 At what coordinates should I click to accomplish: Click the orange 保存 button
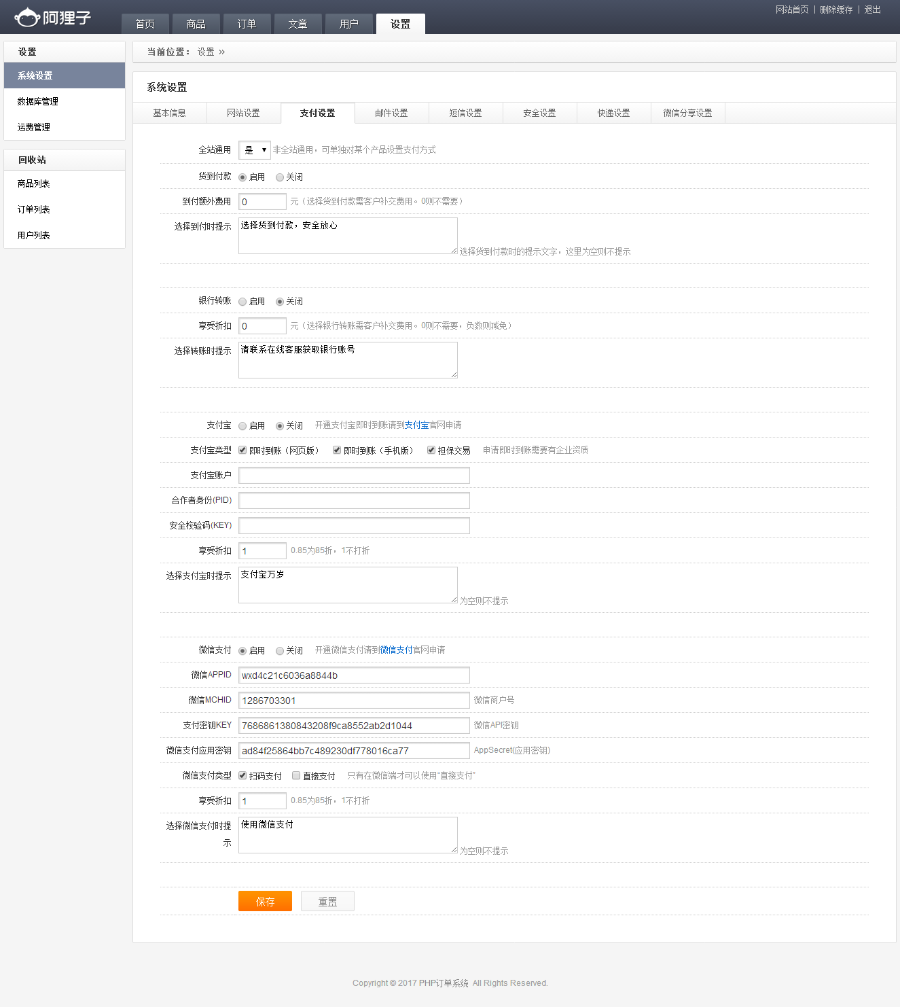coord(265,901)
